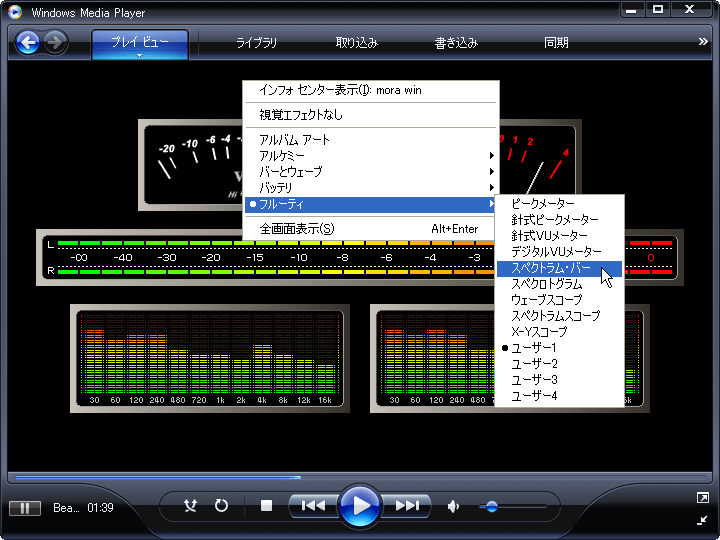Expand the バーとウェーブ submenu
This screenshot has width=720, height=540.
(371, 172)
